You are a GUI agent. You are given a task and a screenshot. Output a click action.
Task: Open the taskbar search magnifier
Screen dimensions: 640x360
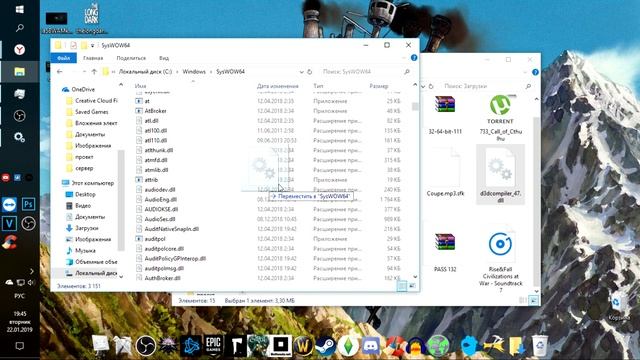click(x=19, y=28)
